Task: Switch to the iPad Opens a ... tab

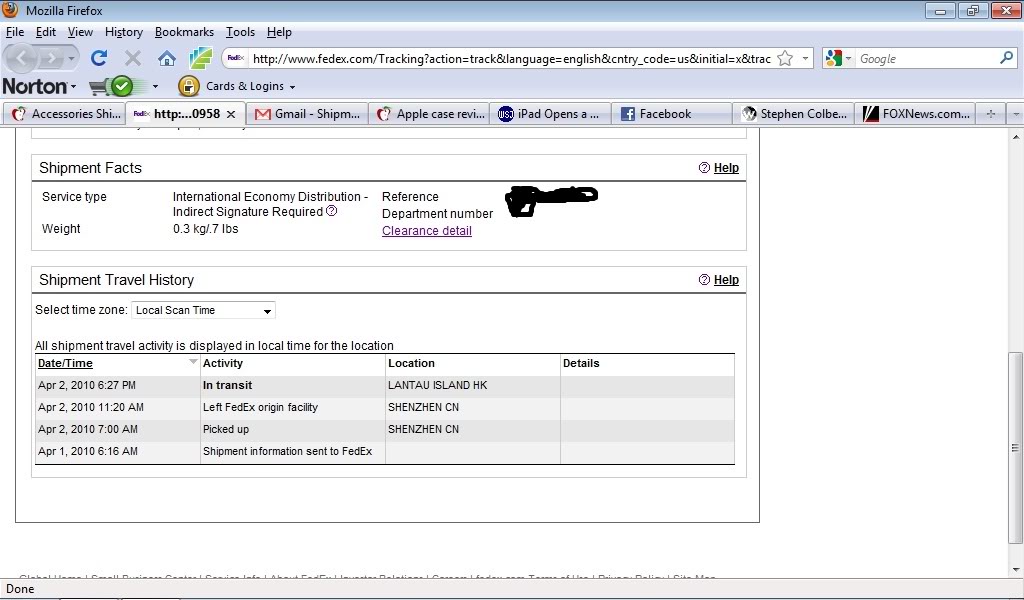Action: click(550, 114)
